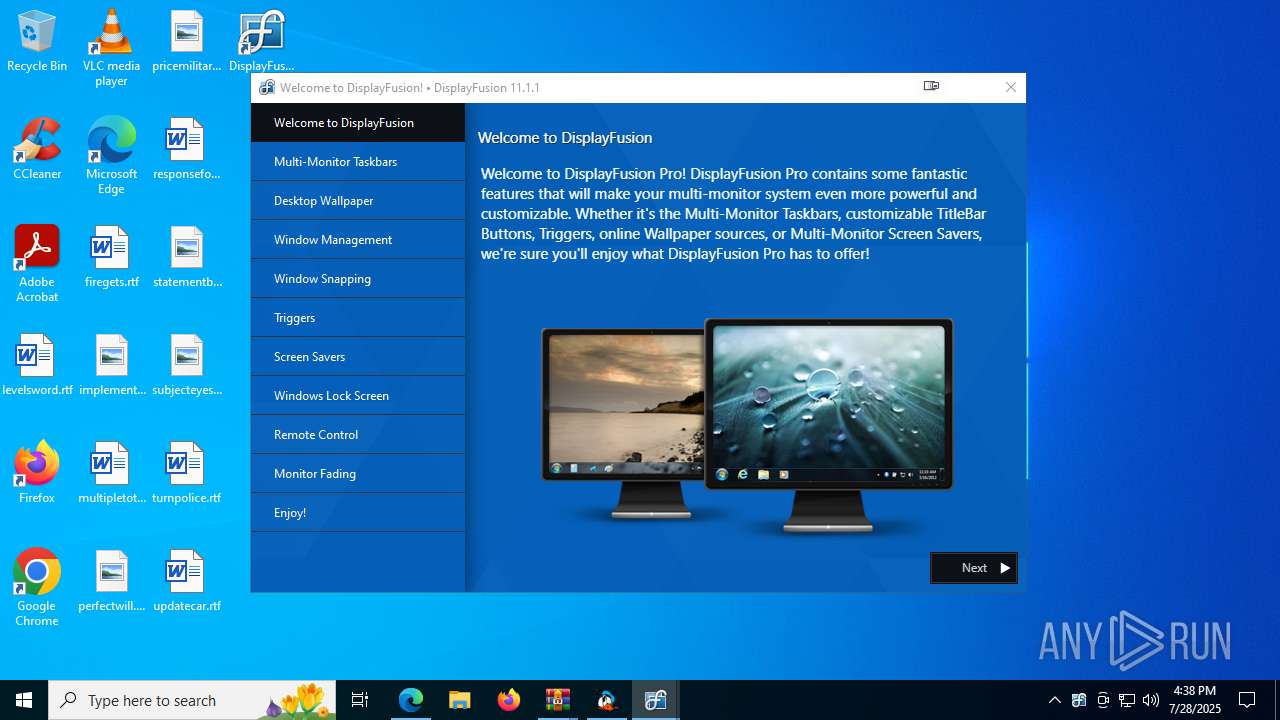View the Window Snapping section
Viewport: 1280px width, 720px height.
pos(358,279)
